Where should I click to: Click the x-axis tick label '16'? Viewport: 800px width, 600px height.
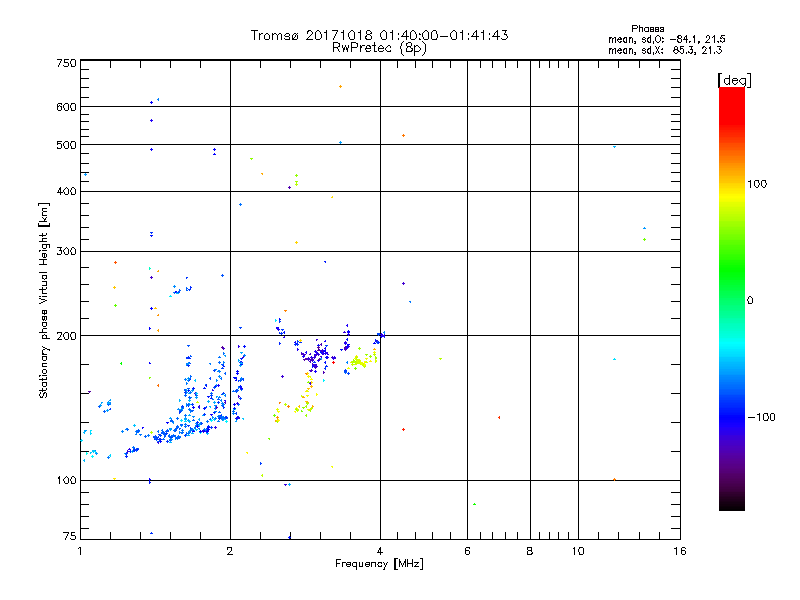point(680,551)
